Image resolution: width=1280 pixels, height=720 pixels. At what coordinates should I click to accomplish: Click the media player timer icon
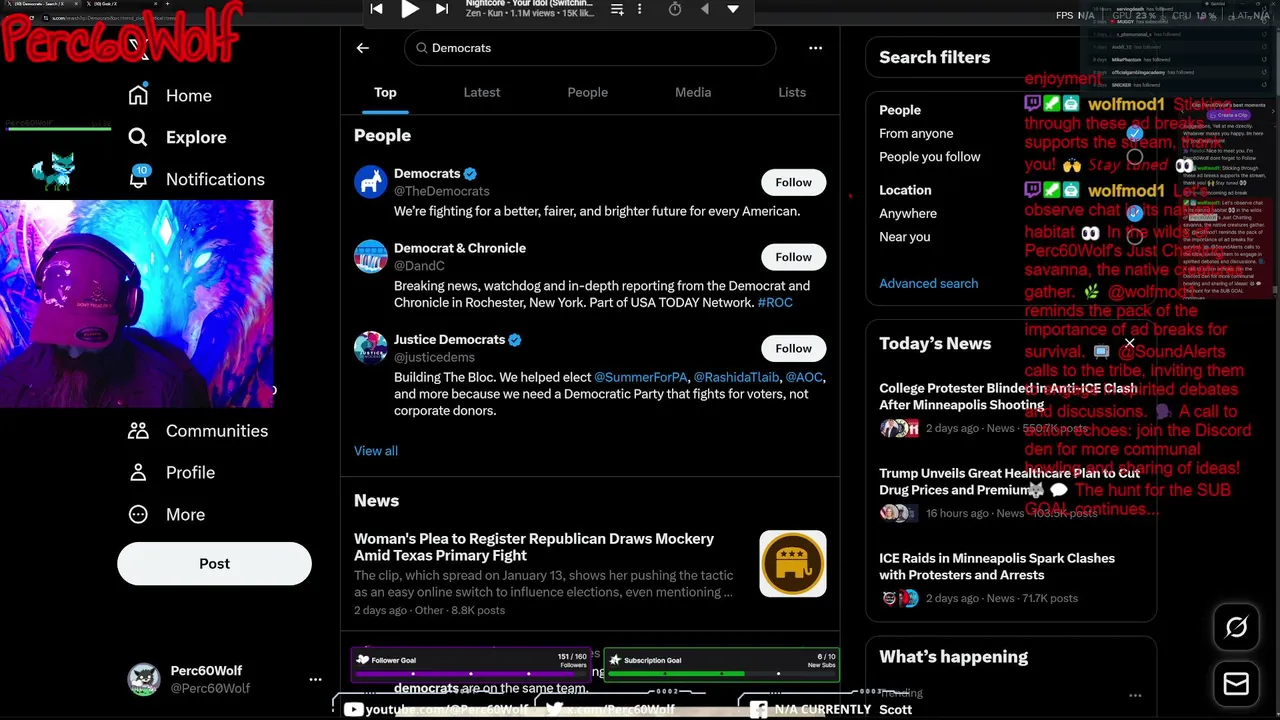pyautogui.click(x=675, y=9)
